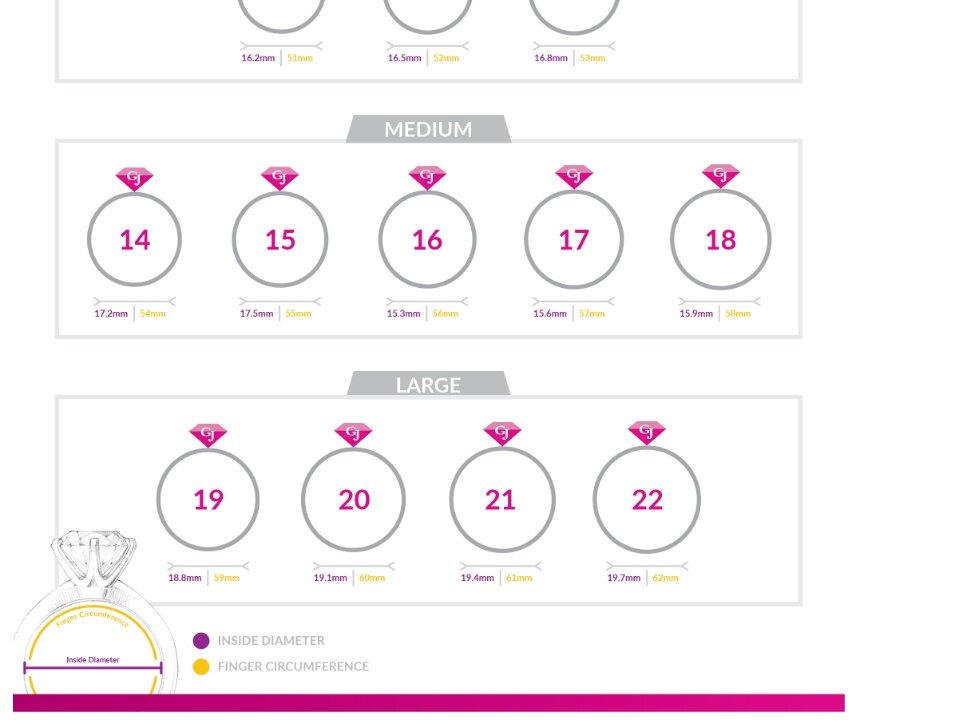Click the INSIDE DIAMETER legend label

(x=271, y=641)
